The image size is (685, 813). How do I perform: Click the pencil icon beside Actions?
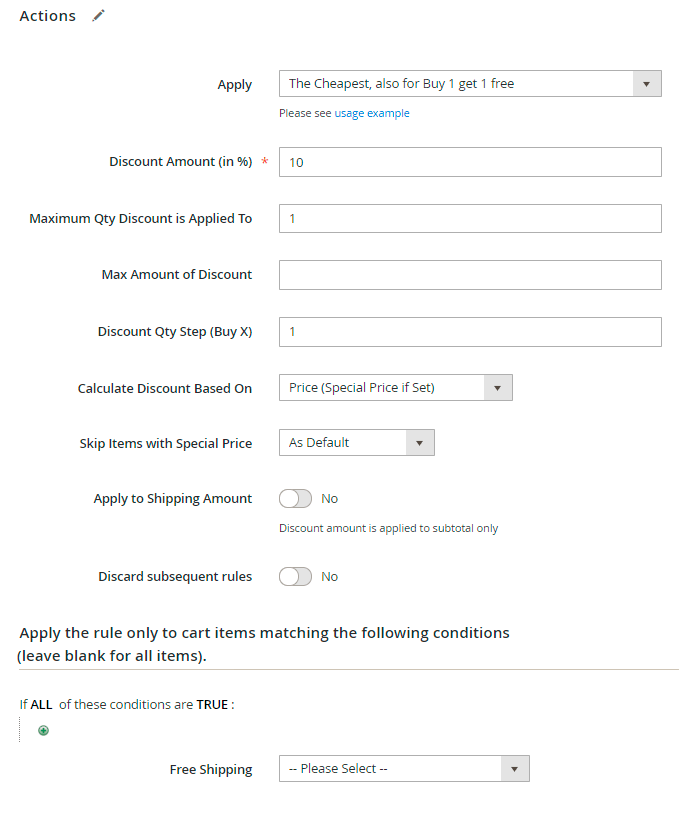(98, 16)
